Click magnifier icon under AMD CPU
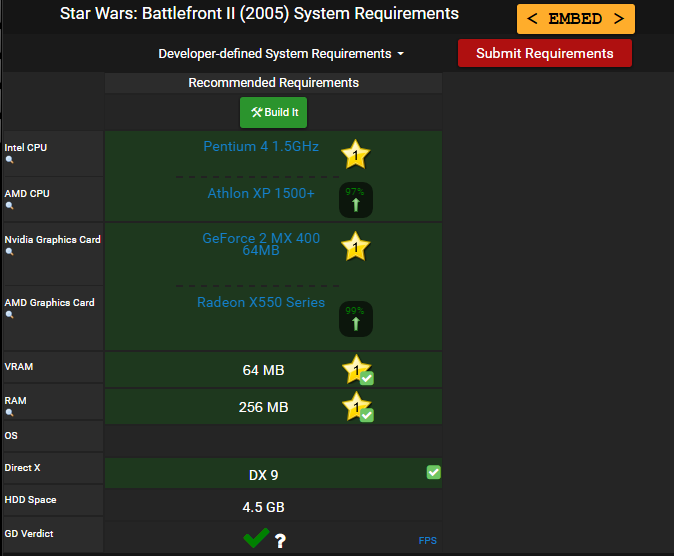The width and height of the screenshot is (674, 556). click(9, 206)
